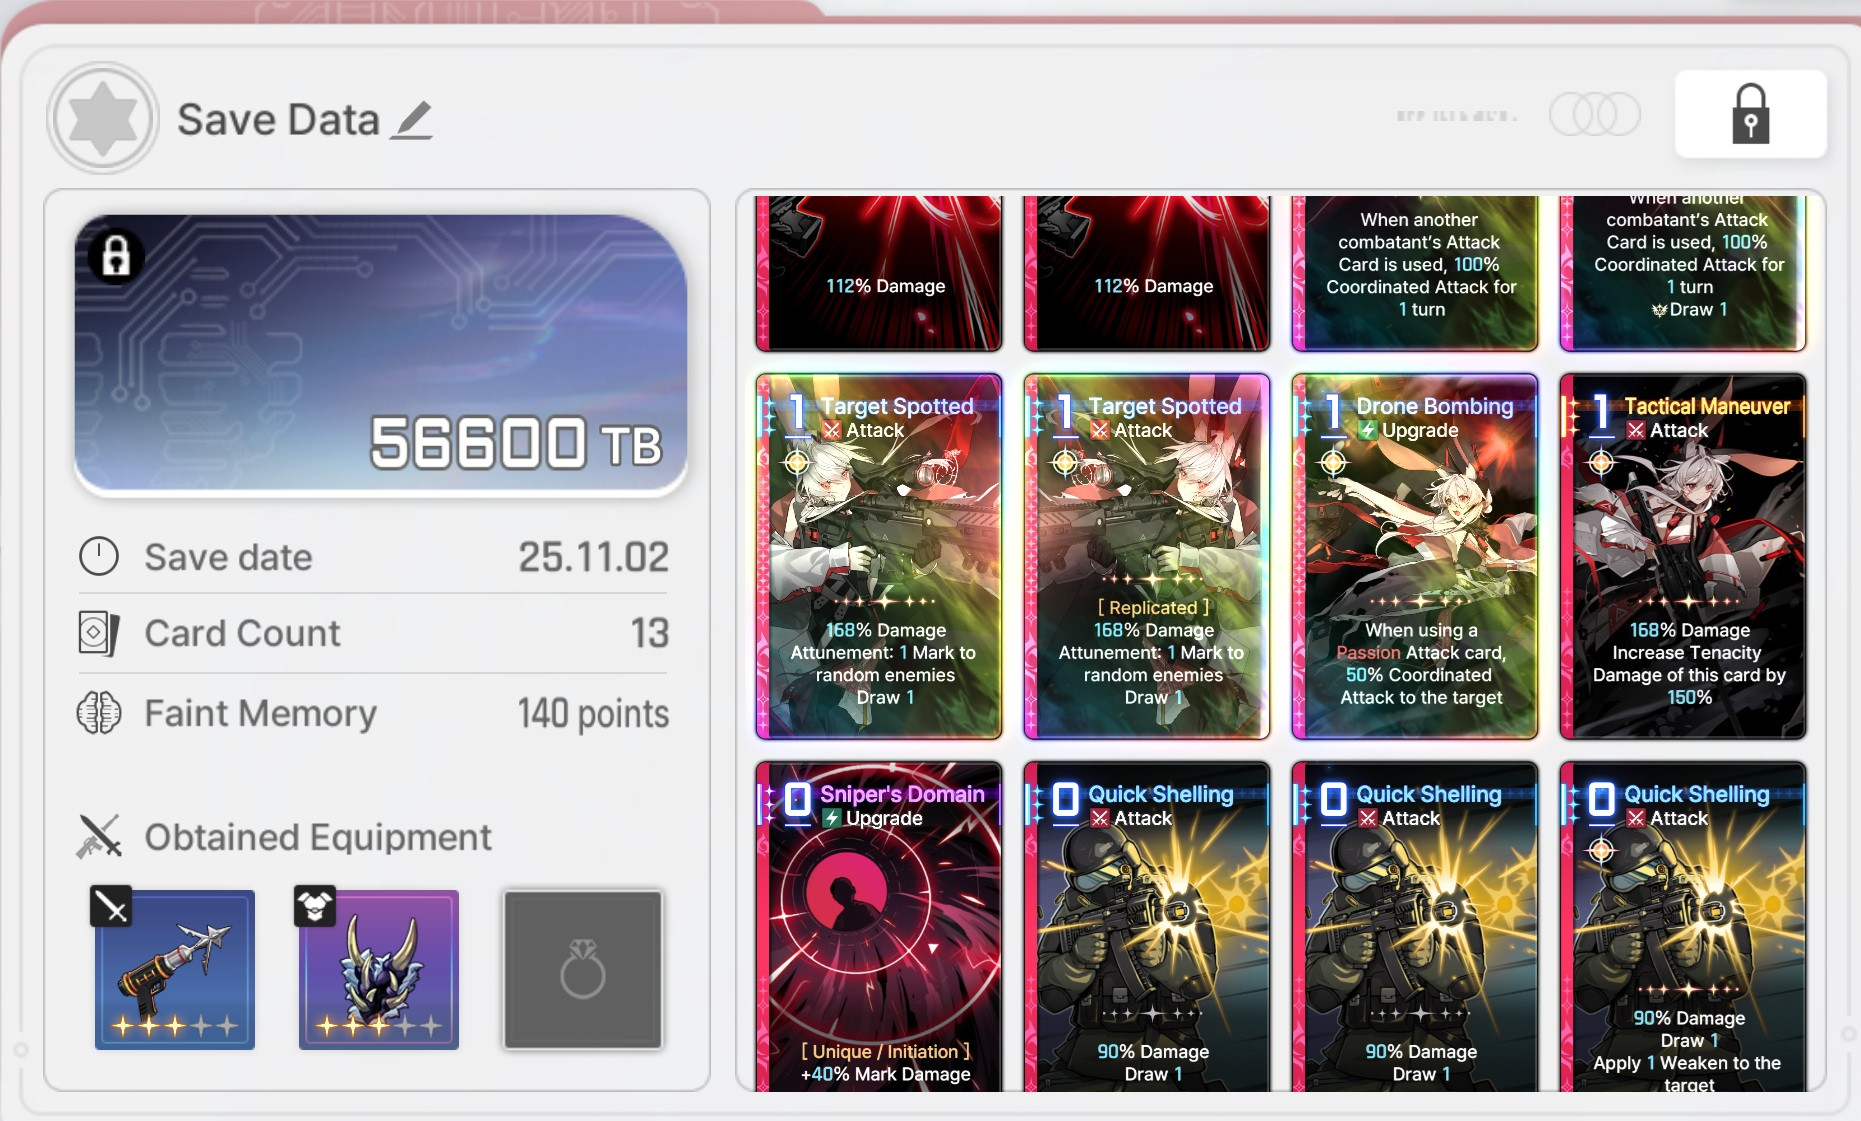Click the brain icon beside Faint Memory
The height and width of the screenshot is (1121, 1861).
click(x=99, y=713)
